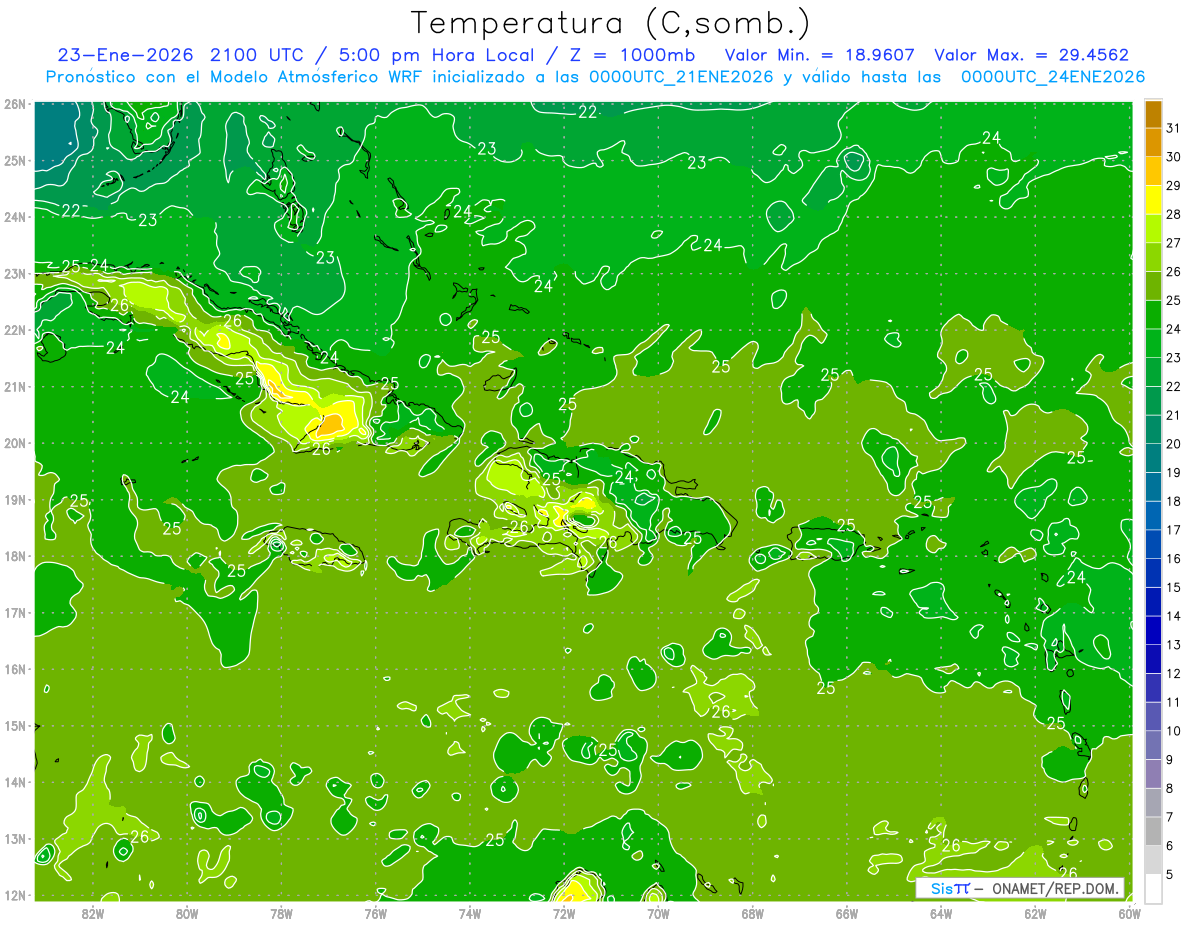Click the dark blue 13–14 colorbar segment
The width and height of the screenshot is (1200, 927).
click(1153, 630)
